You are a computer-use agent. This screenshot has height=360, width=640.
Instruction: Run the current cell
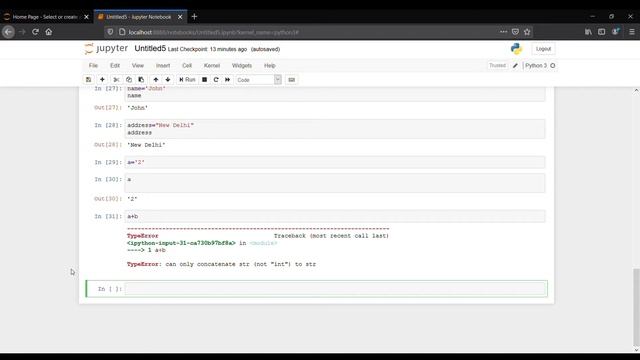coord(187,80)
